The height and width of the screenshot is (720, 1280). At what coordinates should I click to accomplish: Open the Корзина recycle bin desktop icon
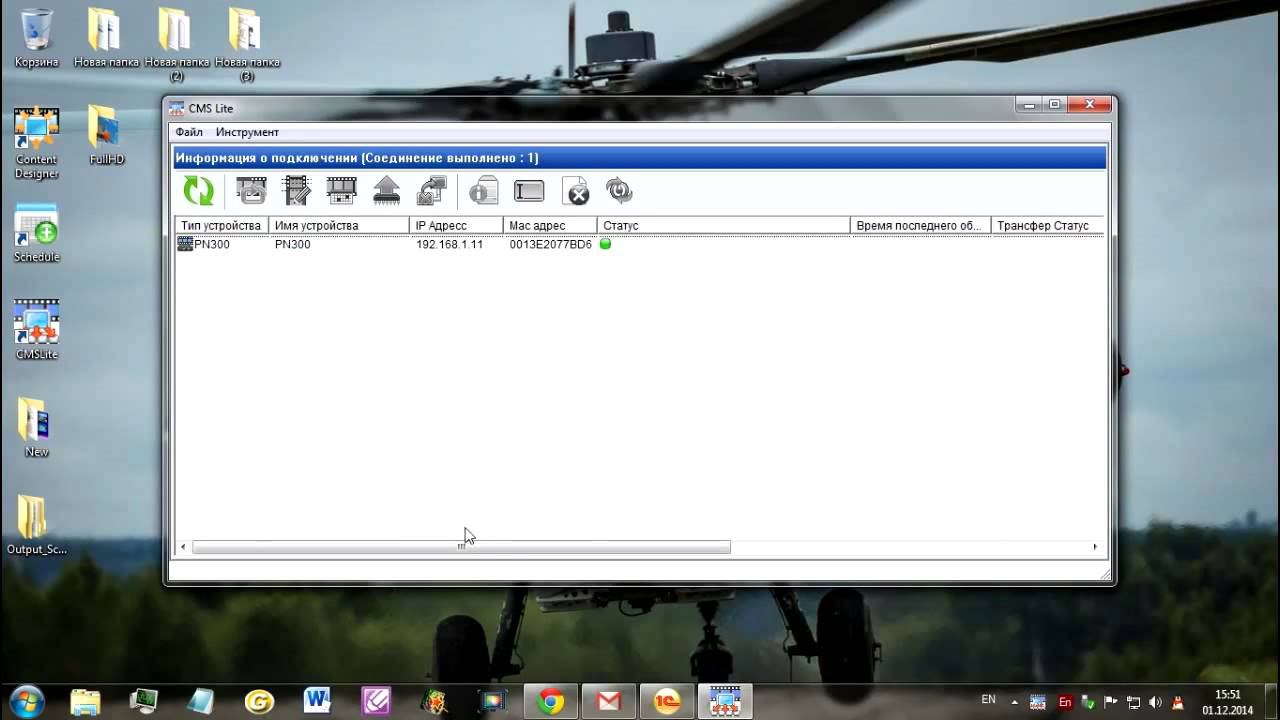(x=37, y=38)
